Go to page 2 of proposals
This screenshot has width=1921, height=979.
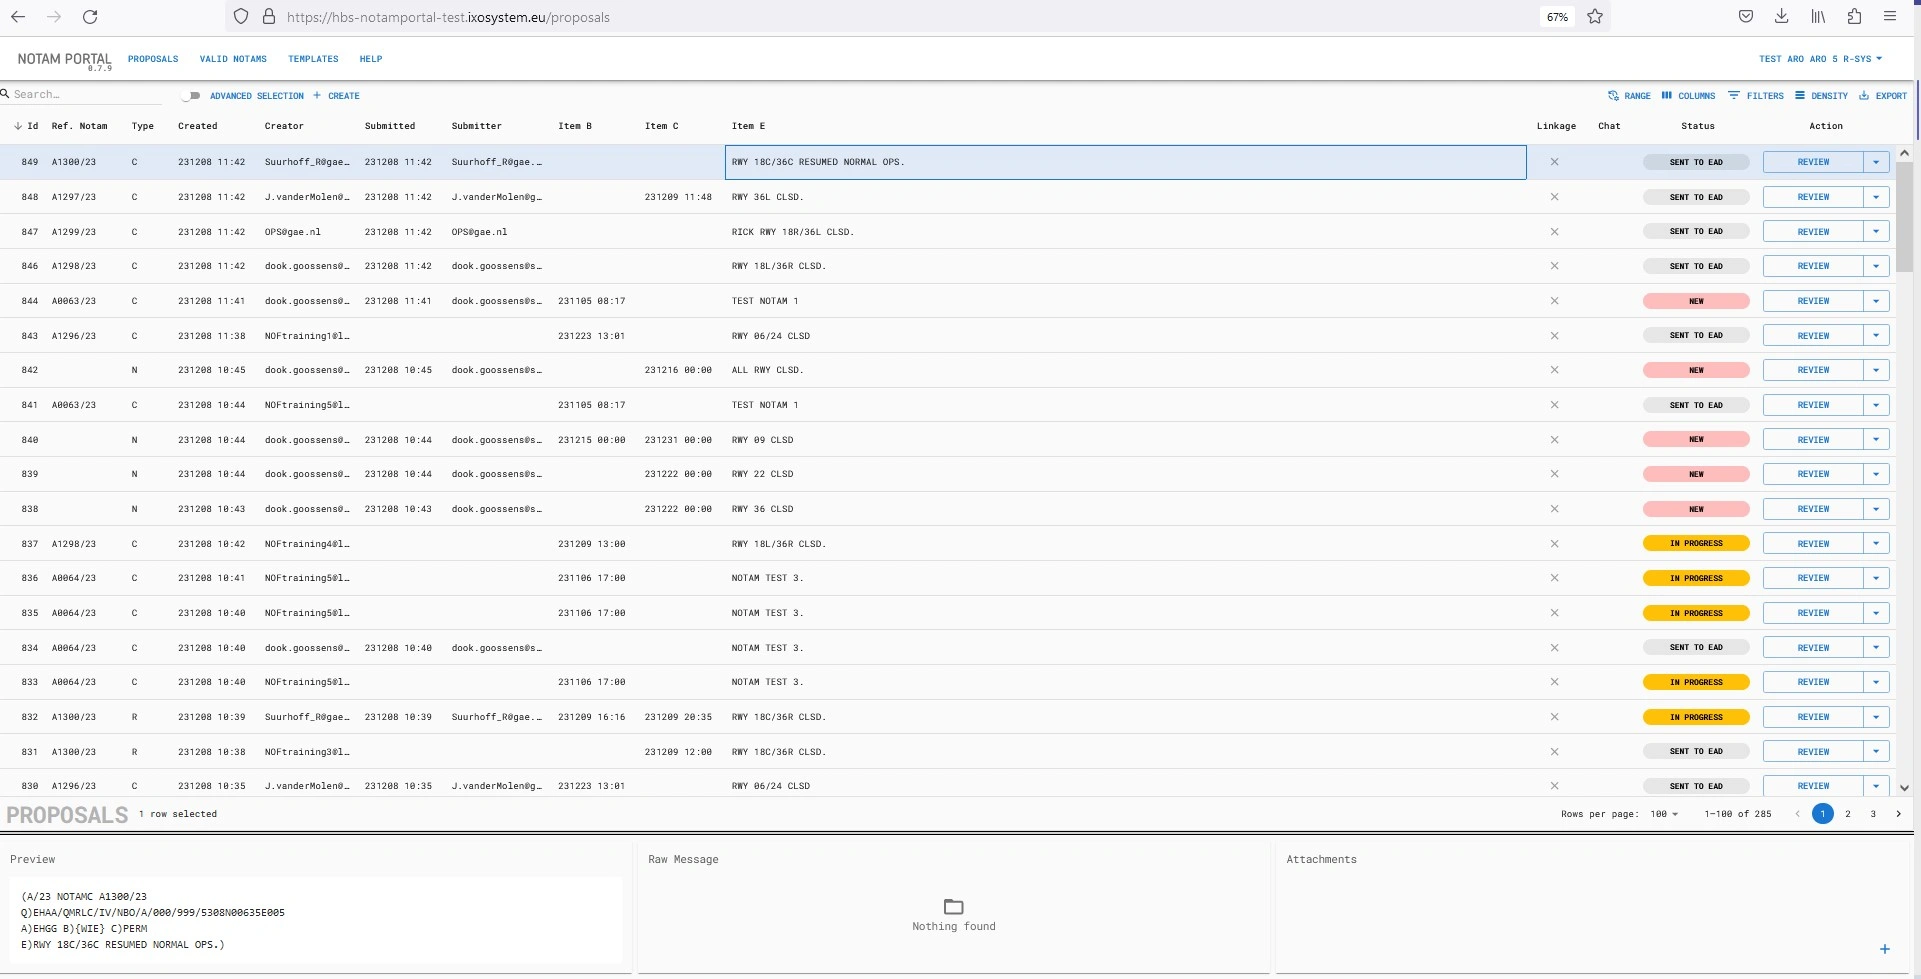pyautogui.click(x=1847, y=814)
